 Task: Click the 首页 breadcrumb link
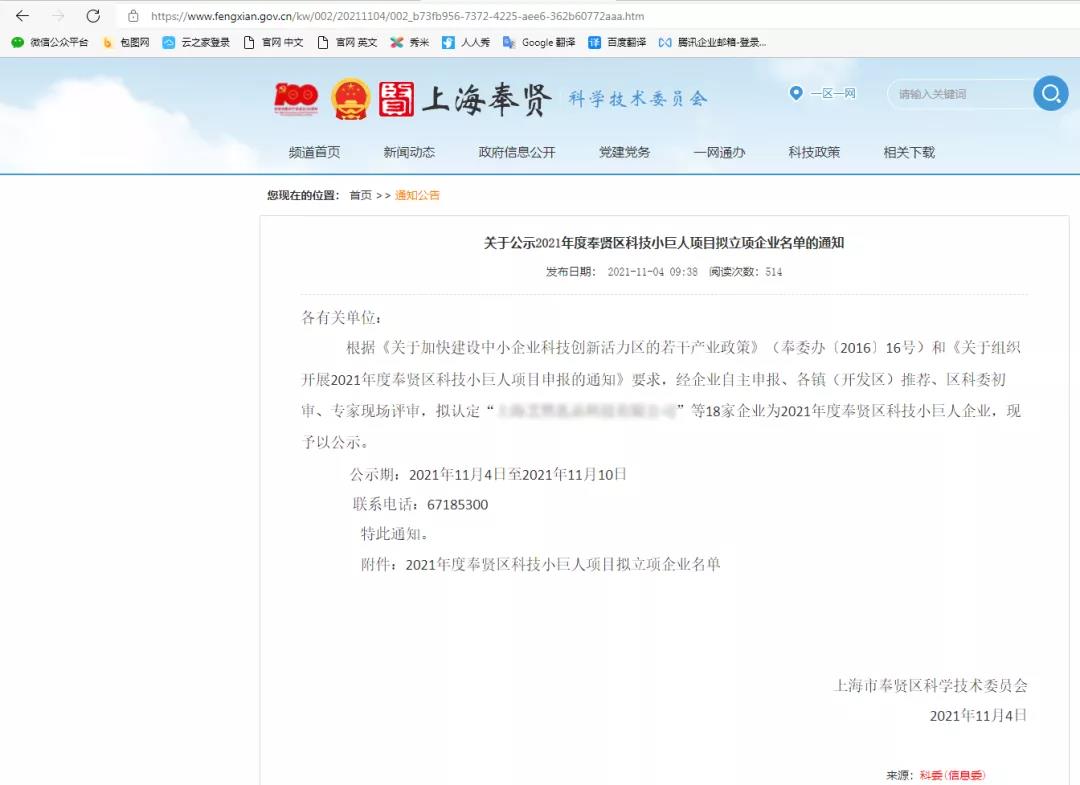(361, 197)
